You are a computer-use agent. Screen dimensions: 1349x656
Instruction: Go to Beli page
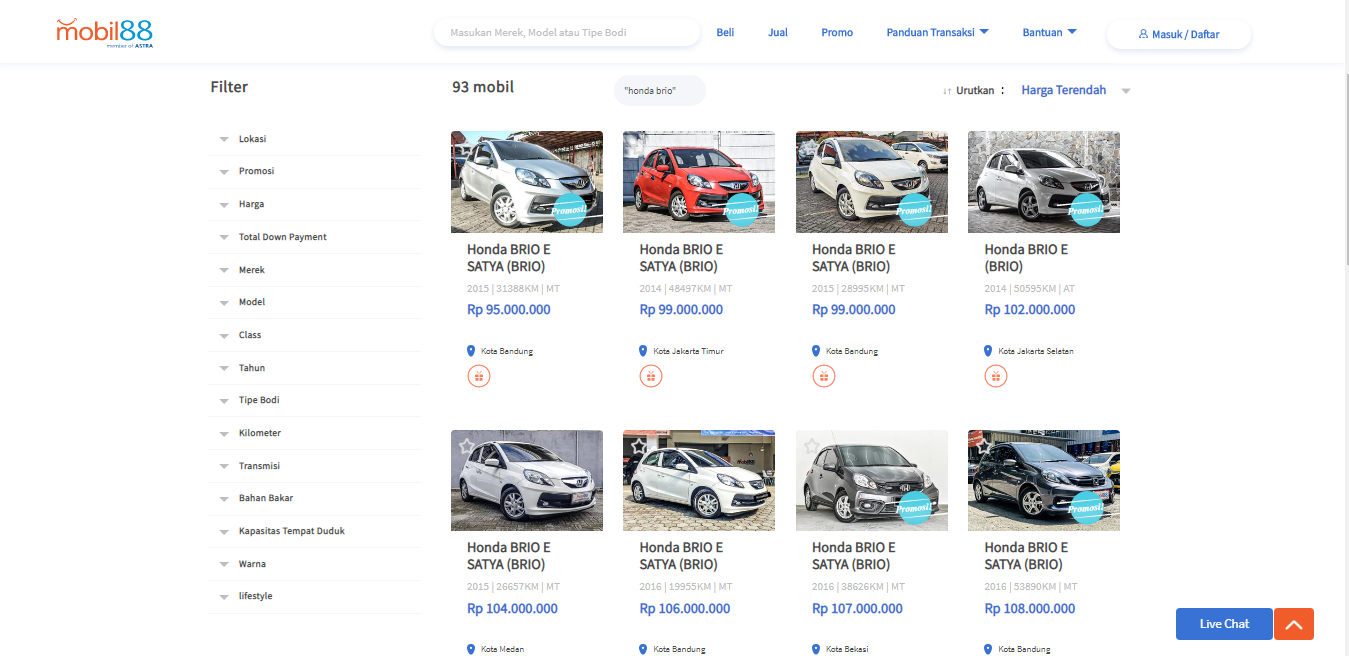click(725, 32)
